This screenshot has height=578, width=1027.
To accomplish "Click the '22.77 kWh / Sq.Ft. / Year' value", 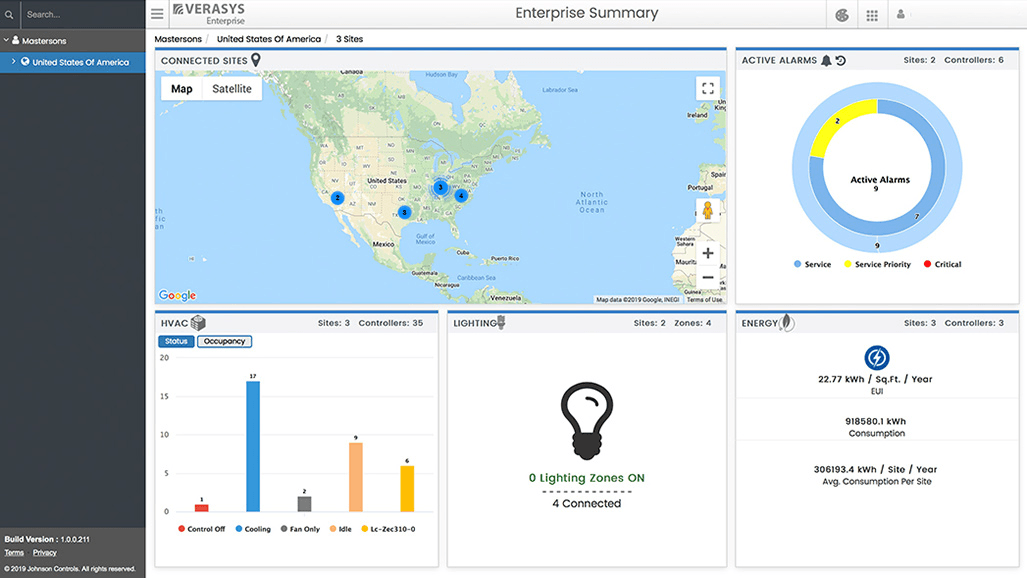I will (x=875, y=379).
